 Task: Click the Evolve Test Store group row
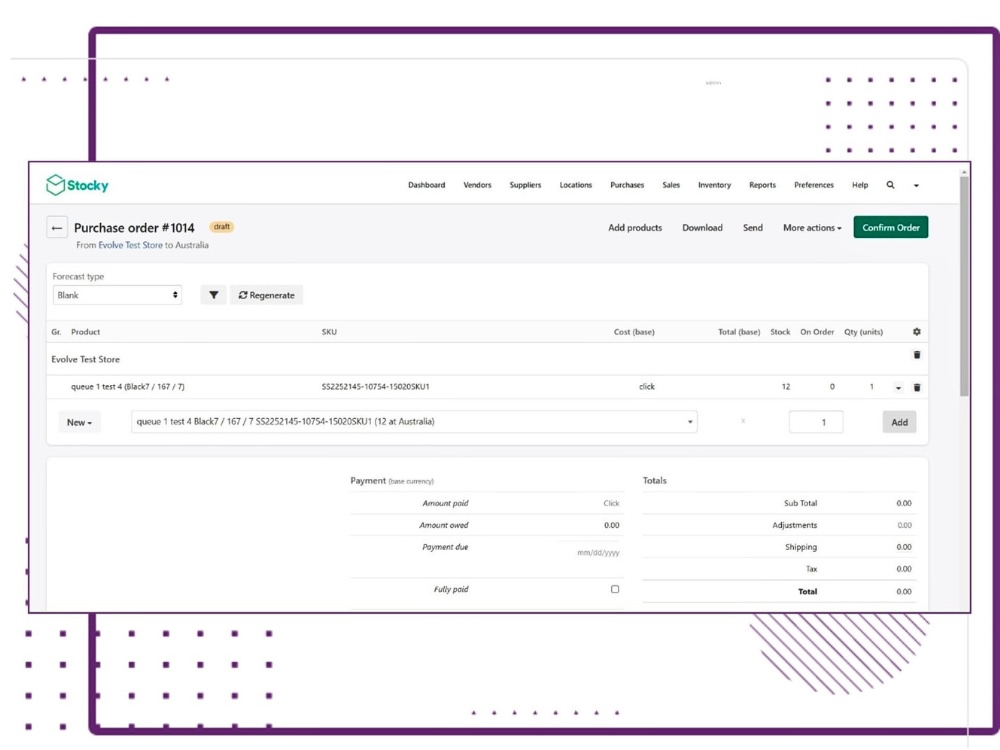tap(487, 359)
